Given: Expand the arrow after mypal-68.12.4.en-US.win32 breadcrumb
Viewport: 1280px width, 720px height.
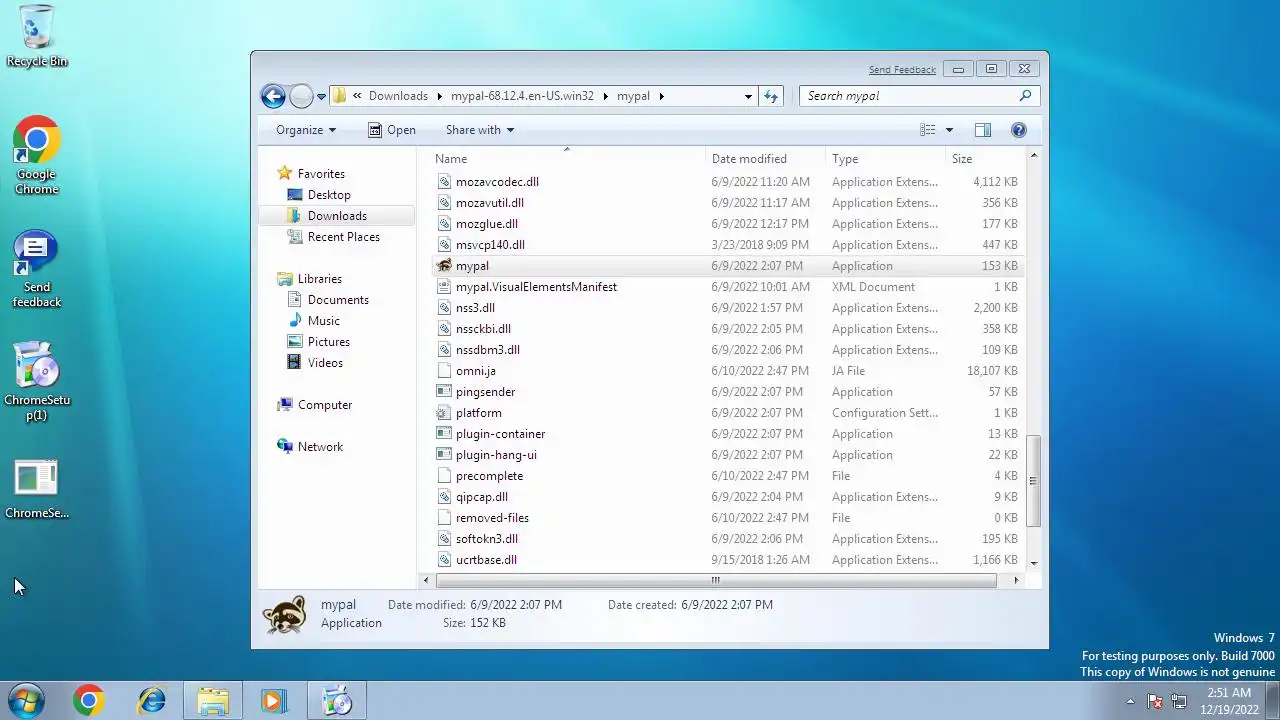Looking at the screenshot, I should [x=605, y=96].
